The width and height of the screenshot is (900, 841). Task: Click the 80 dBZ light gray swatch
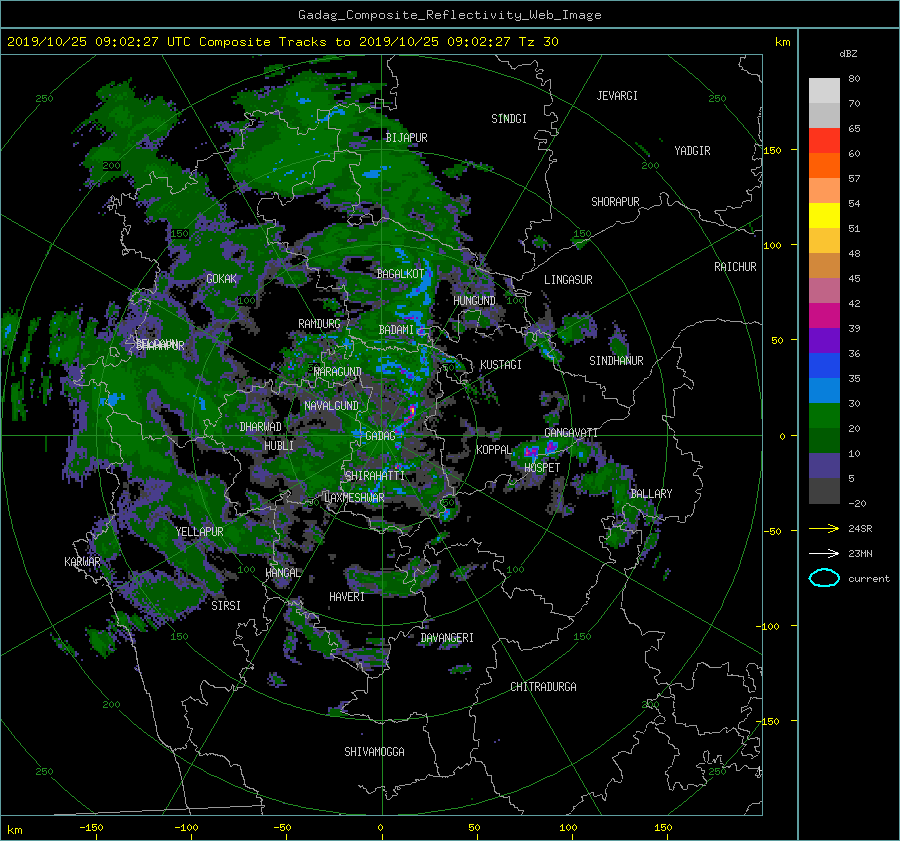[824, 90]
